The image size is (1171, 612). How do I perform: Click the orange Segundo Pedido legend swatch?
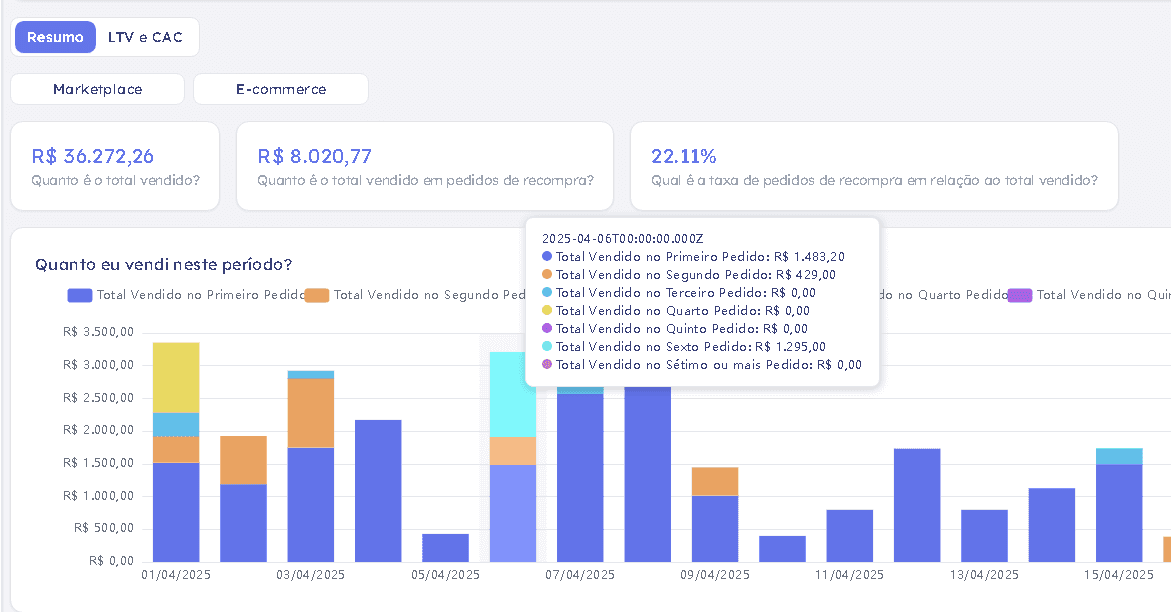coord(317,295)
